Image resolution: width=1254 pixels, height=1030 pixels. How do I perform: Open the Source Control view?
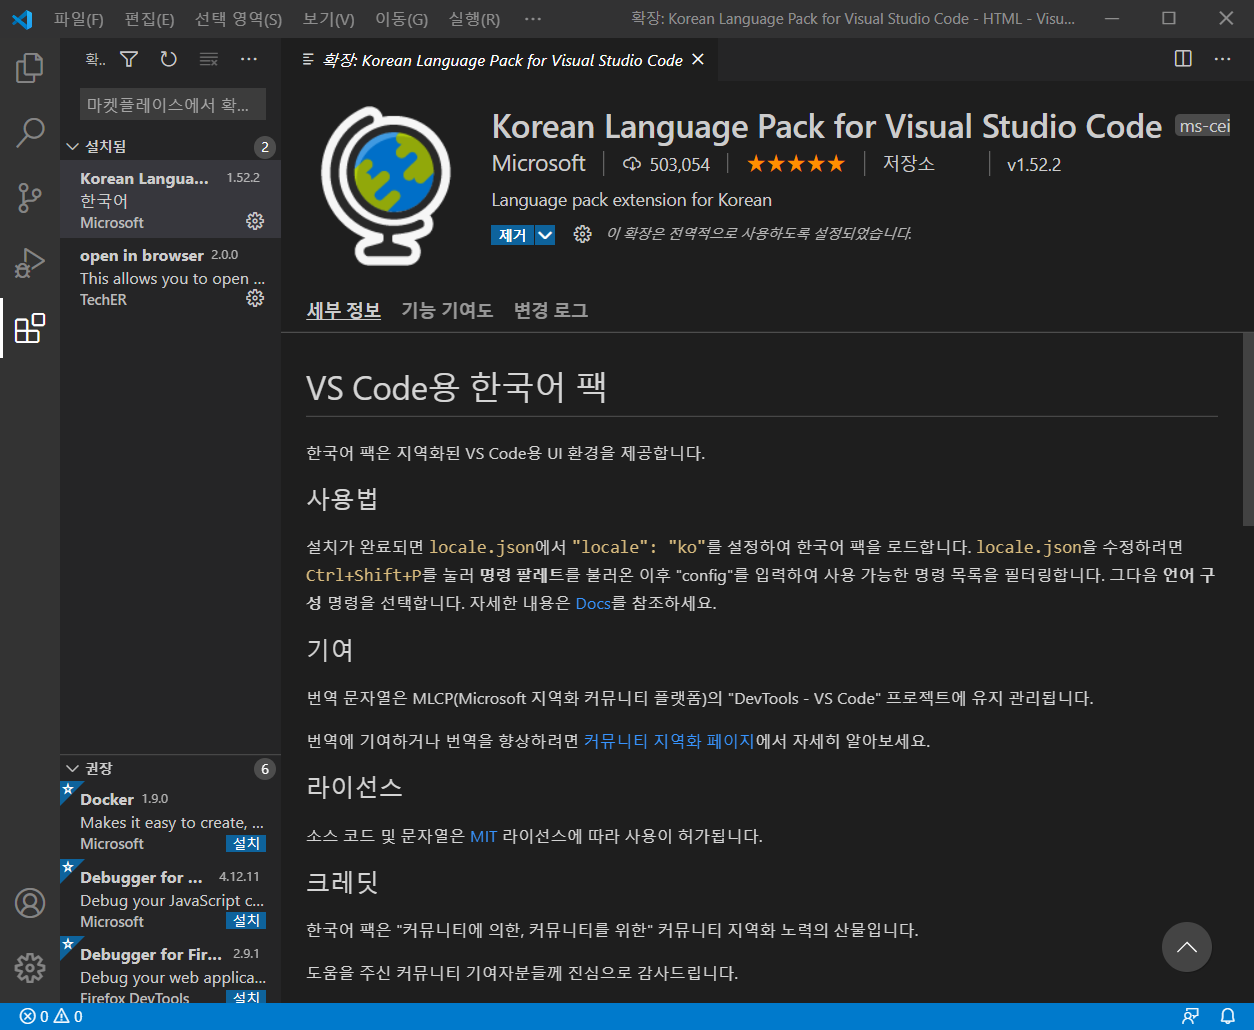pyautogui.click(x=30, y=198)
